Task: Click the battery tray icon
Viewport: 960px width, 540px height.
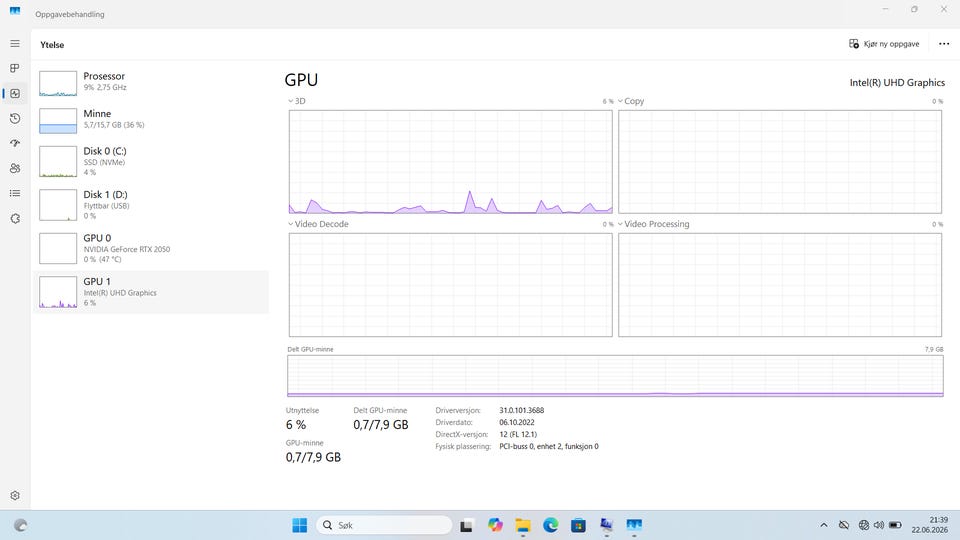Action: point(895,525)
